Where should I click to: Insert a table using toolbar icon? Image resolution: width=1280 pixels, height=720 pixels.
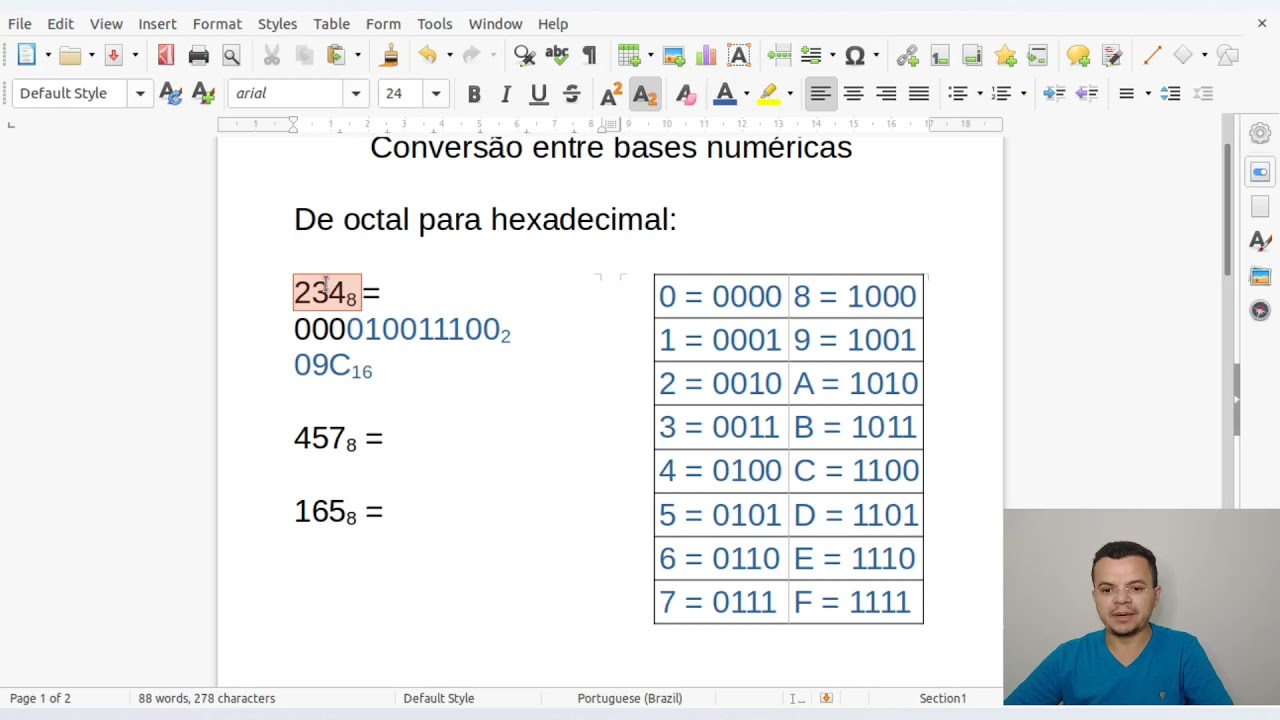point(628,55)
